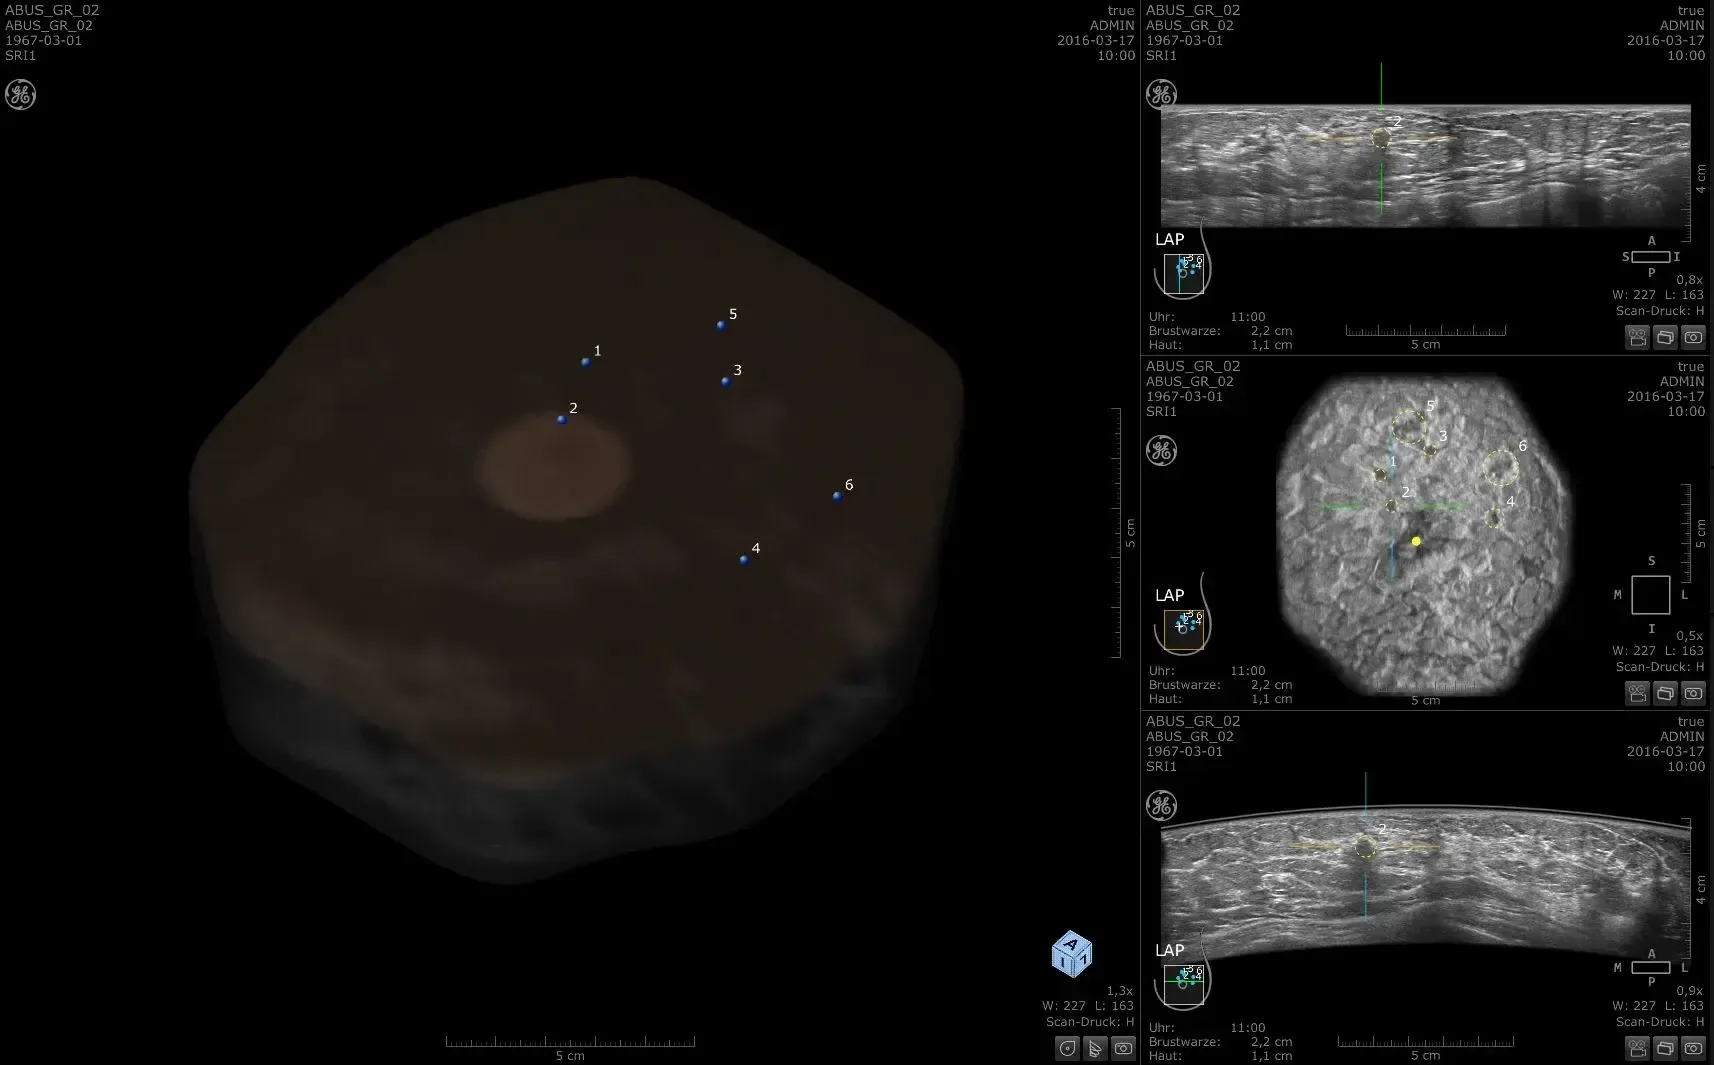Click the M-L square orientation box in coronal view

[1650, 595]
